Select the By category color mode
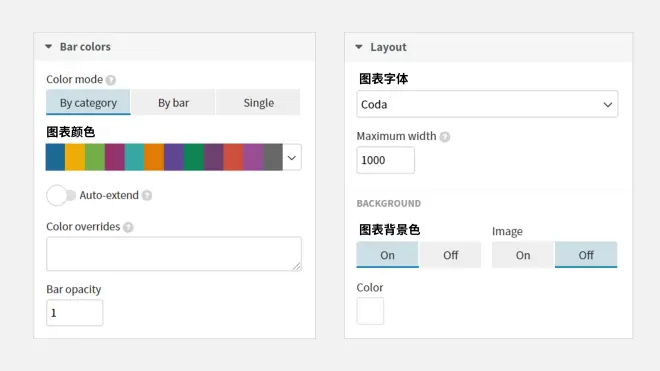Viewport: 660px width, 371px height. [88, 102]
